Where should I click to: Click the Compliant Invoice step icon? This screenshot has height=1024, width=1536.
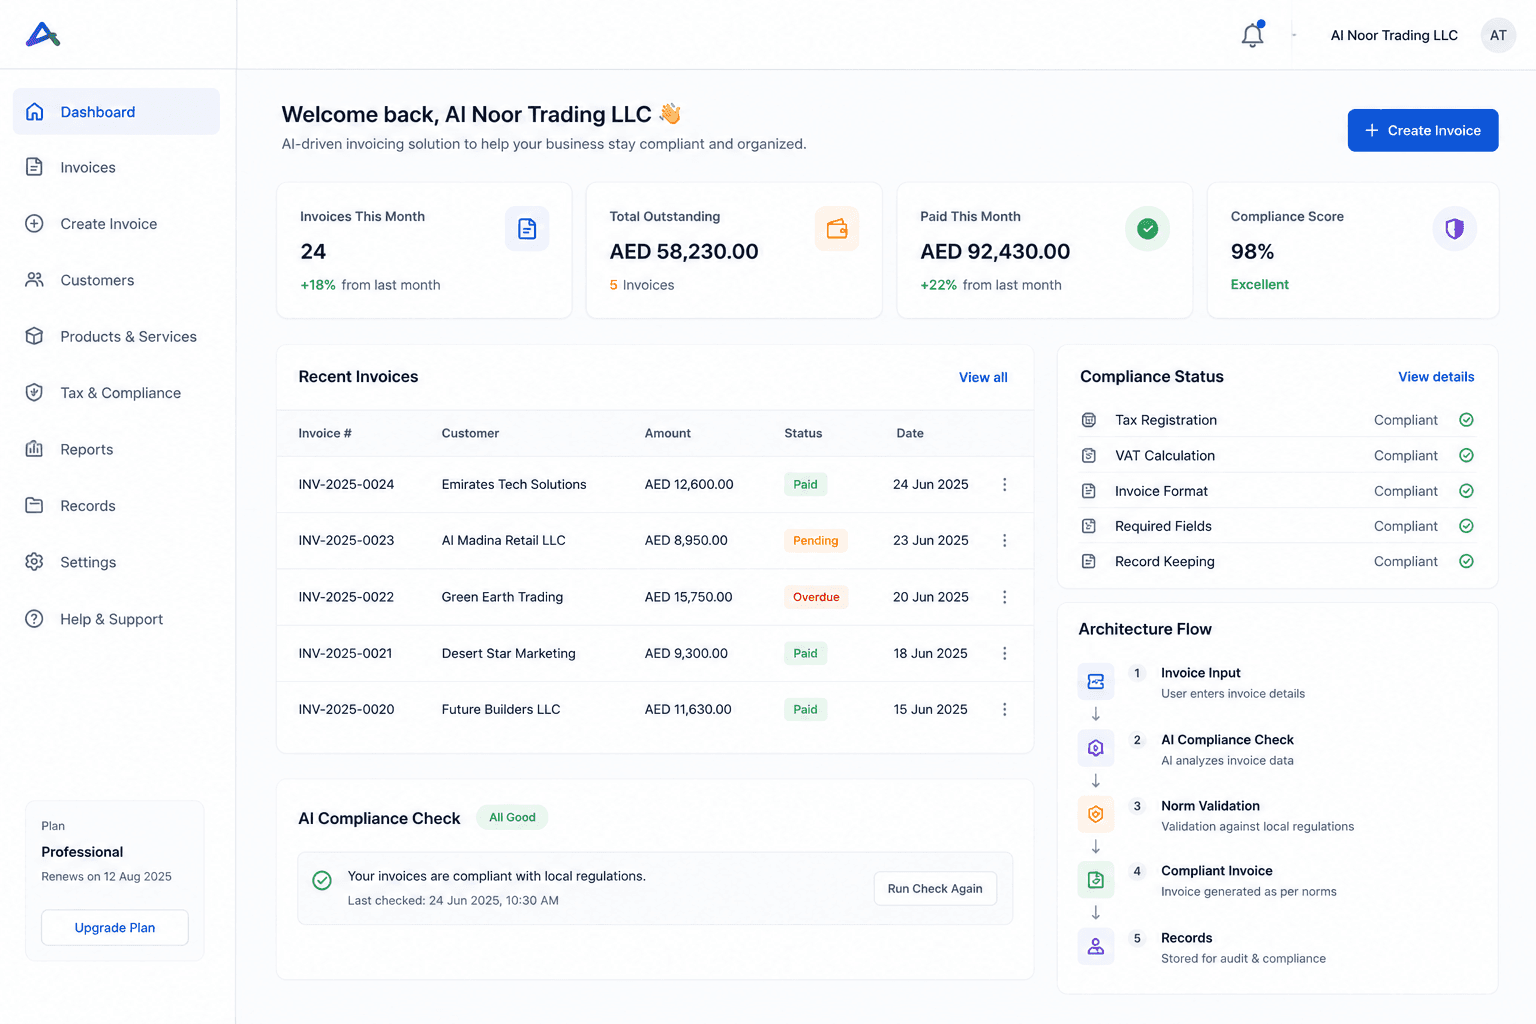pos(1096,880)
